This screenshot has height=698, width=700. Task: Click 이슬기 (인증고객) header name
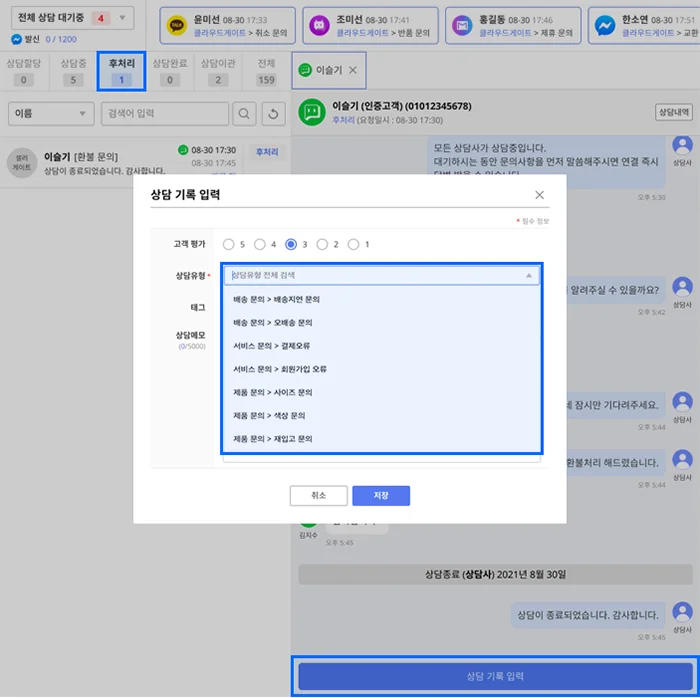[x=402, y=106]
